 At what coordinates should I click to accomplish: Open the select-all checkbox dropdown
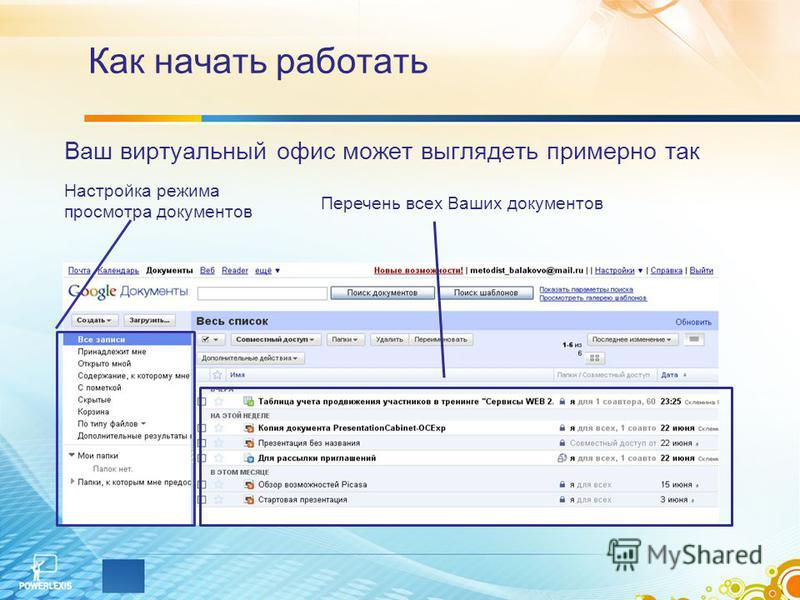pyautogui.click(x=211, y=339)
